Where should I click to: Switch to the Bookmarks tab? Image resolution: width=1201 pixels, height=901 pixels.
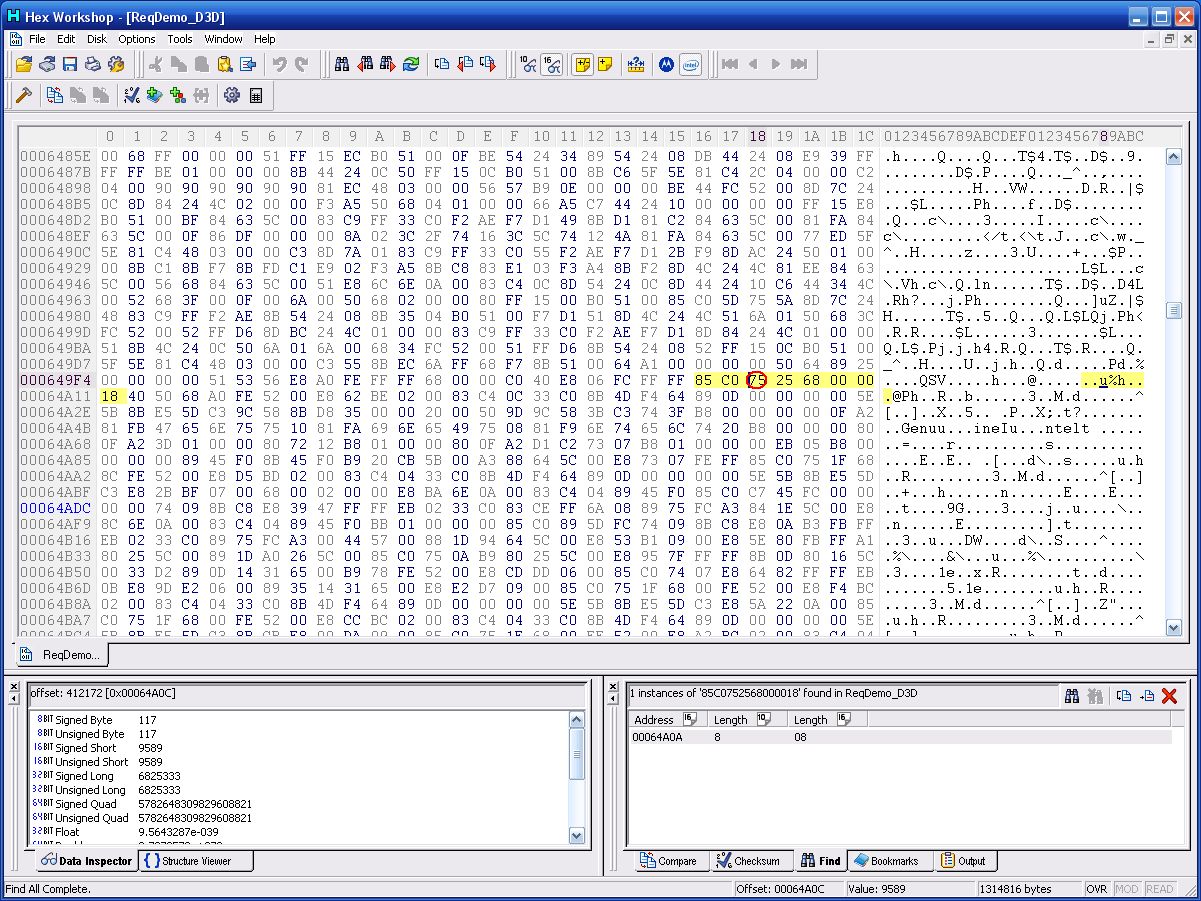tap(887, 861)
